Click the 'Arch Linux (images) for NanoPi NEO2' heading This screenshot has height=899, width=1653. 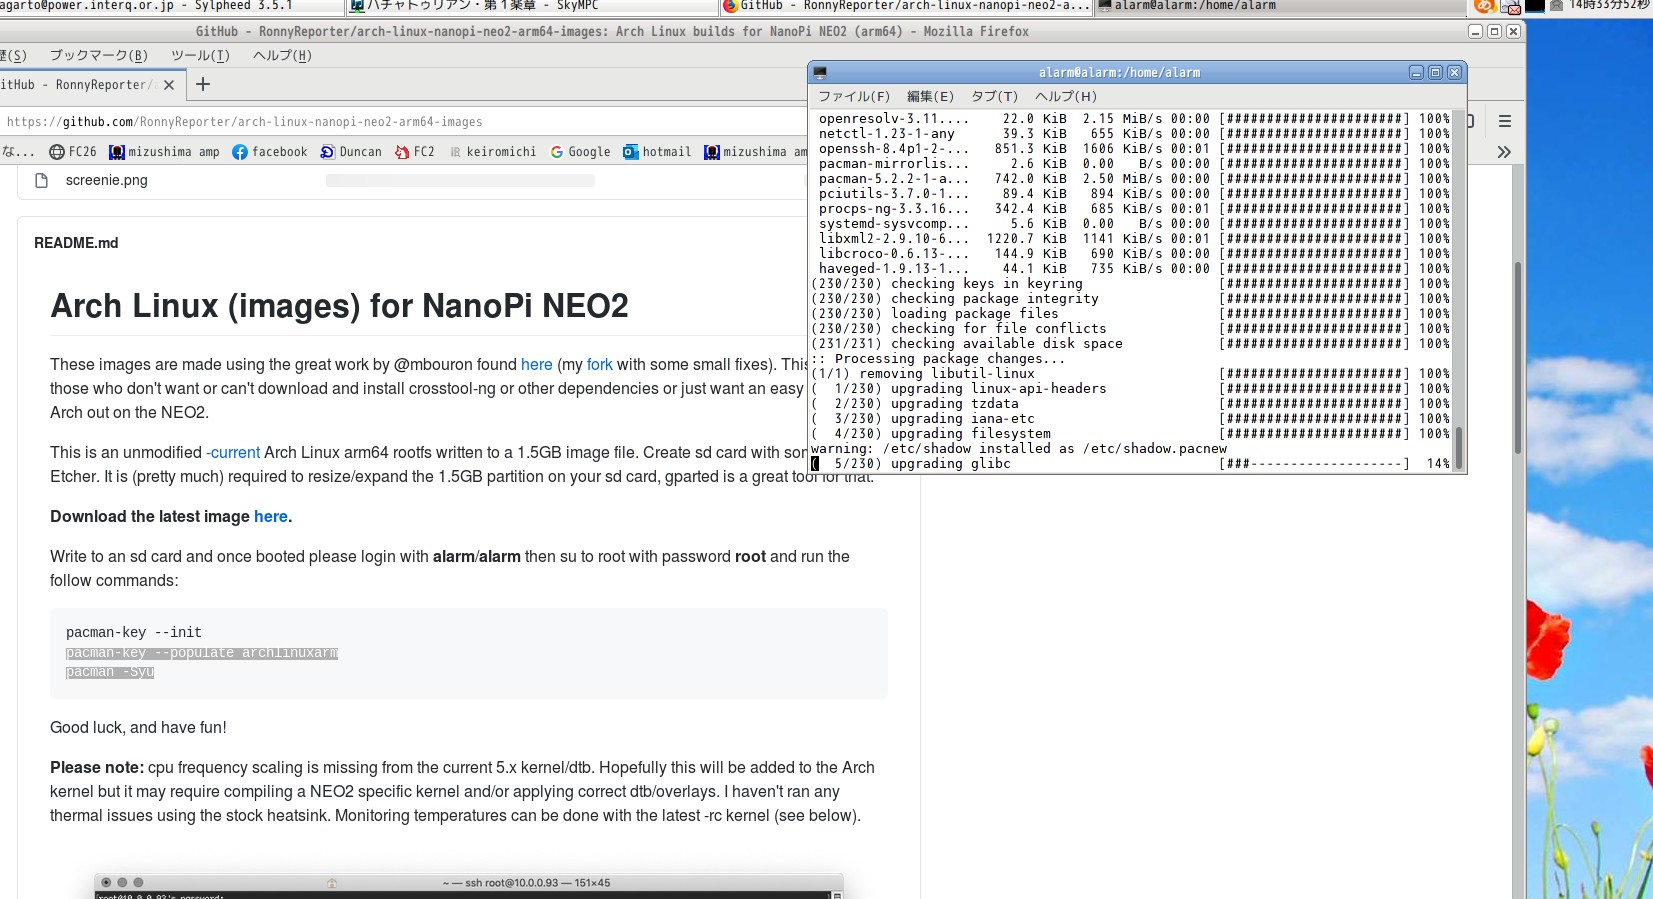(339, 306)
